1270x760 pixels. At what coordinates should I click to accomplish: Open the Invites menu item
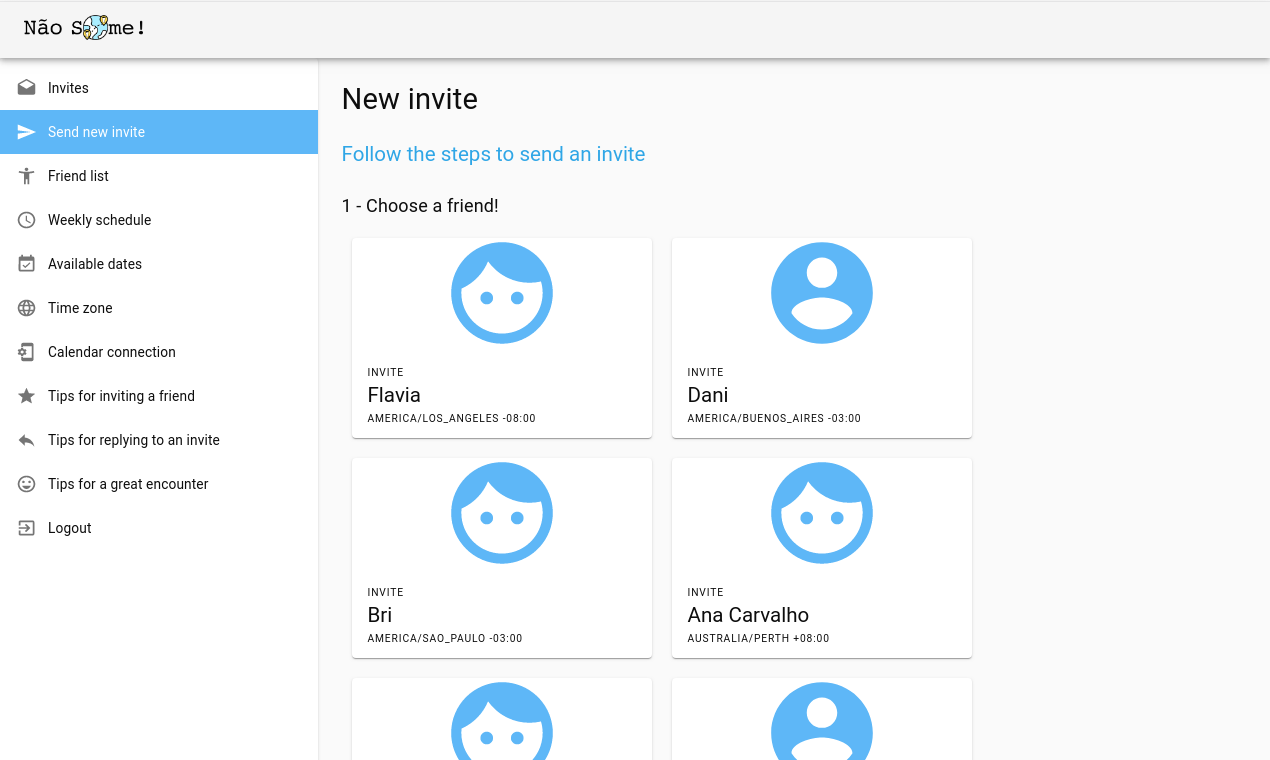159,88
